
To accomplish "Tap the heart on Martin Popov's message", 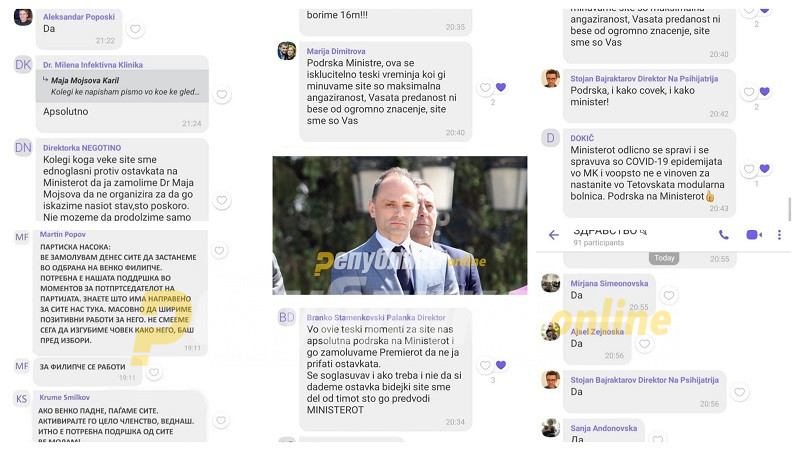I will (x=219, y=250).
